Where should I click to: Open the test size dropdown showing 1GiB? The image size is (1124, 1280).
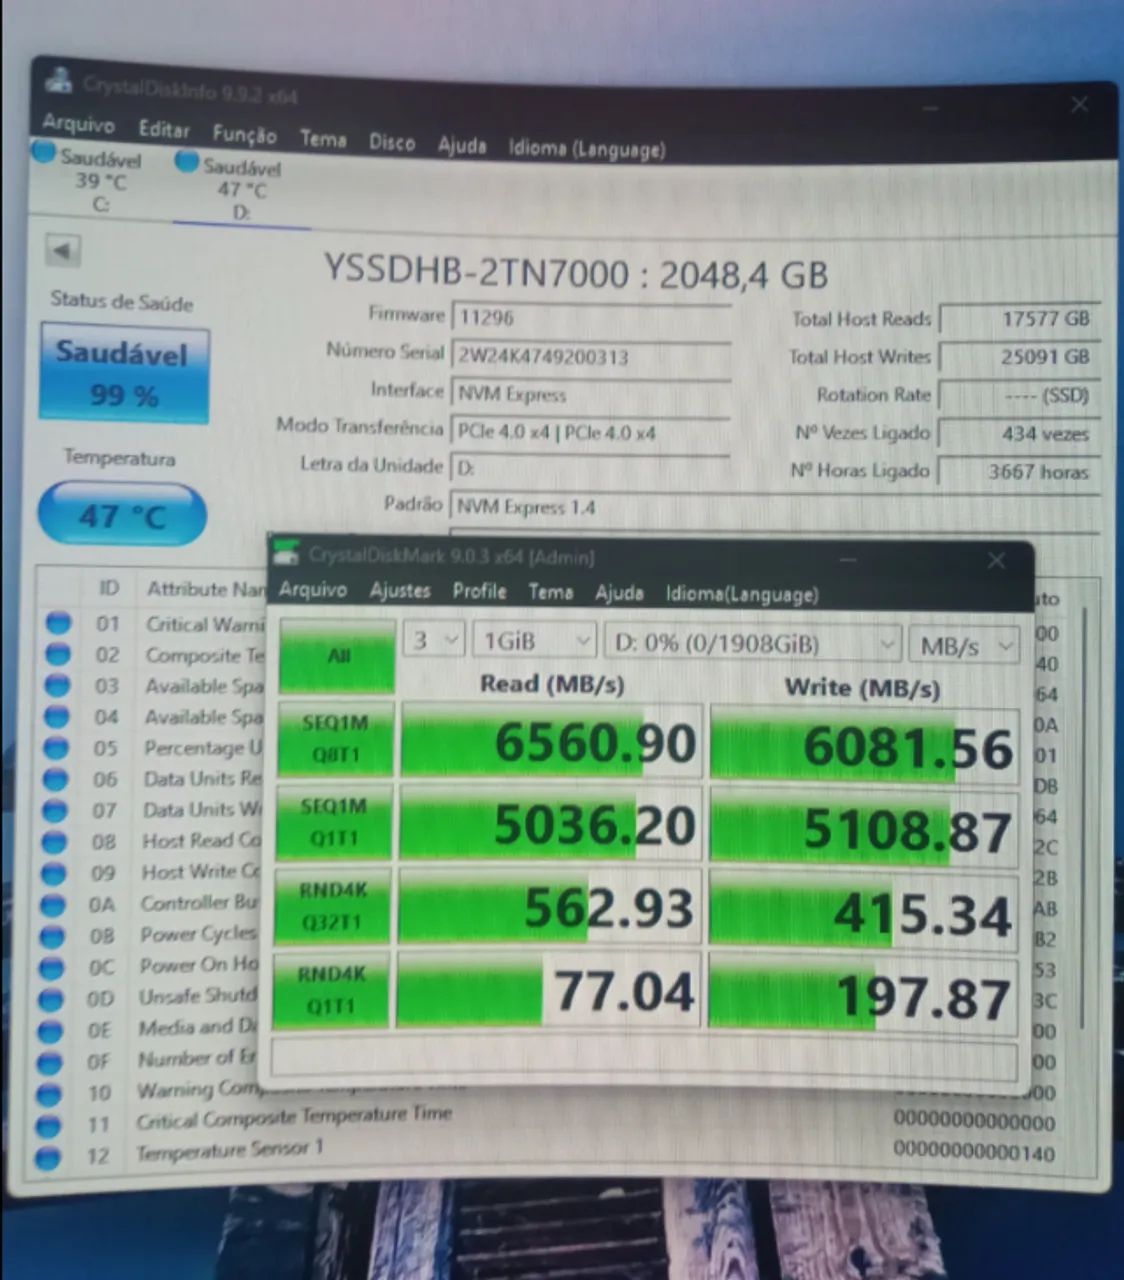coord(535,641)
